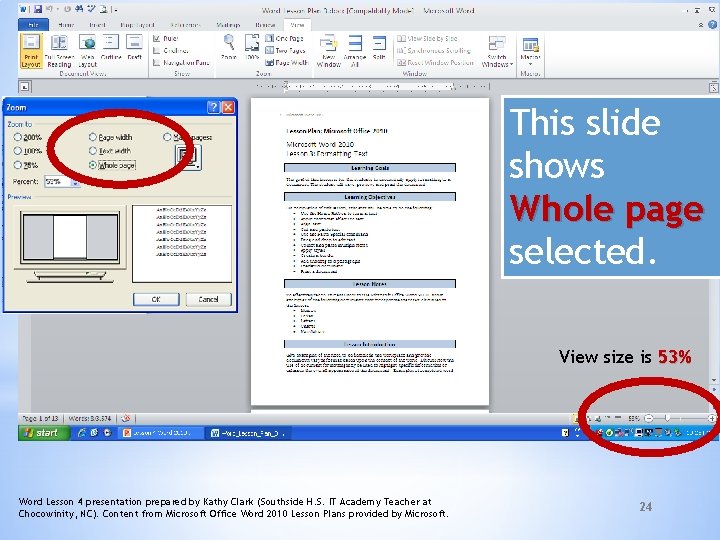Click the Windows start button

coord(44,433)
